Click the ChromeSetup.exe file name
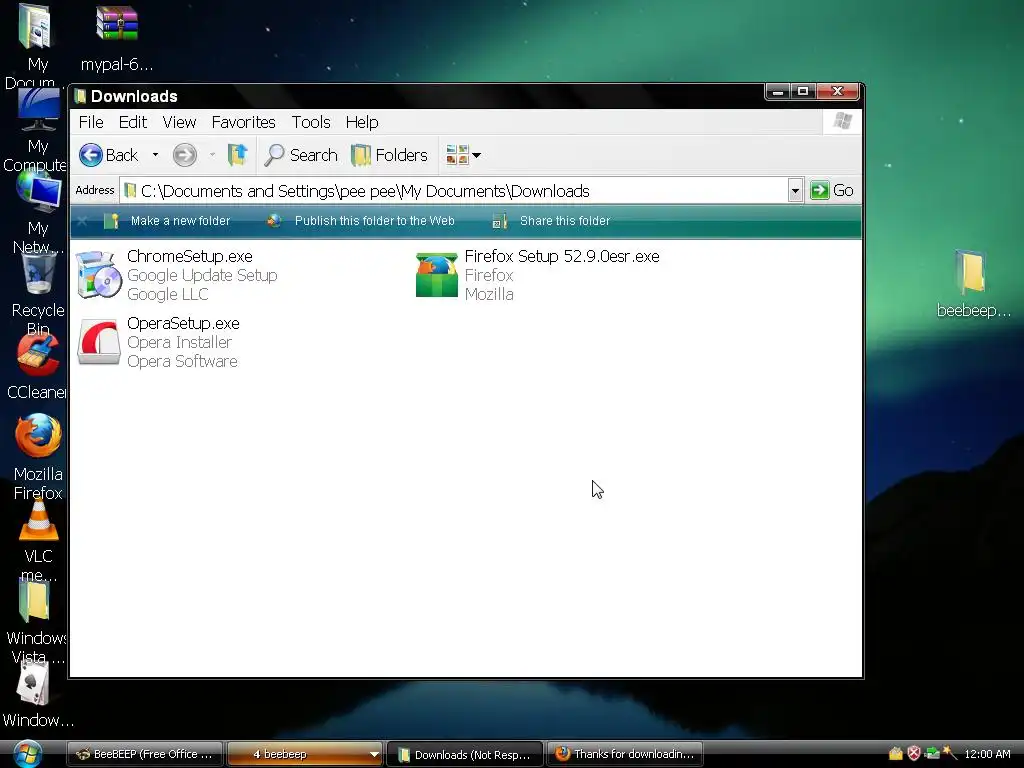Viewport: 1024px width, 768px height. pos(189,256)
